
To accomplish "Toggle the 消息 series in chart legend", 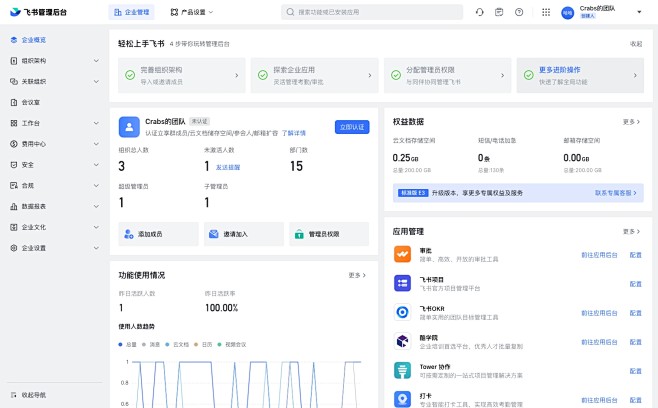I will coord(151,345).
